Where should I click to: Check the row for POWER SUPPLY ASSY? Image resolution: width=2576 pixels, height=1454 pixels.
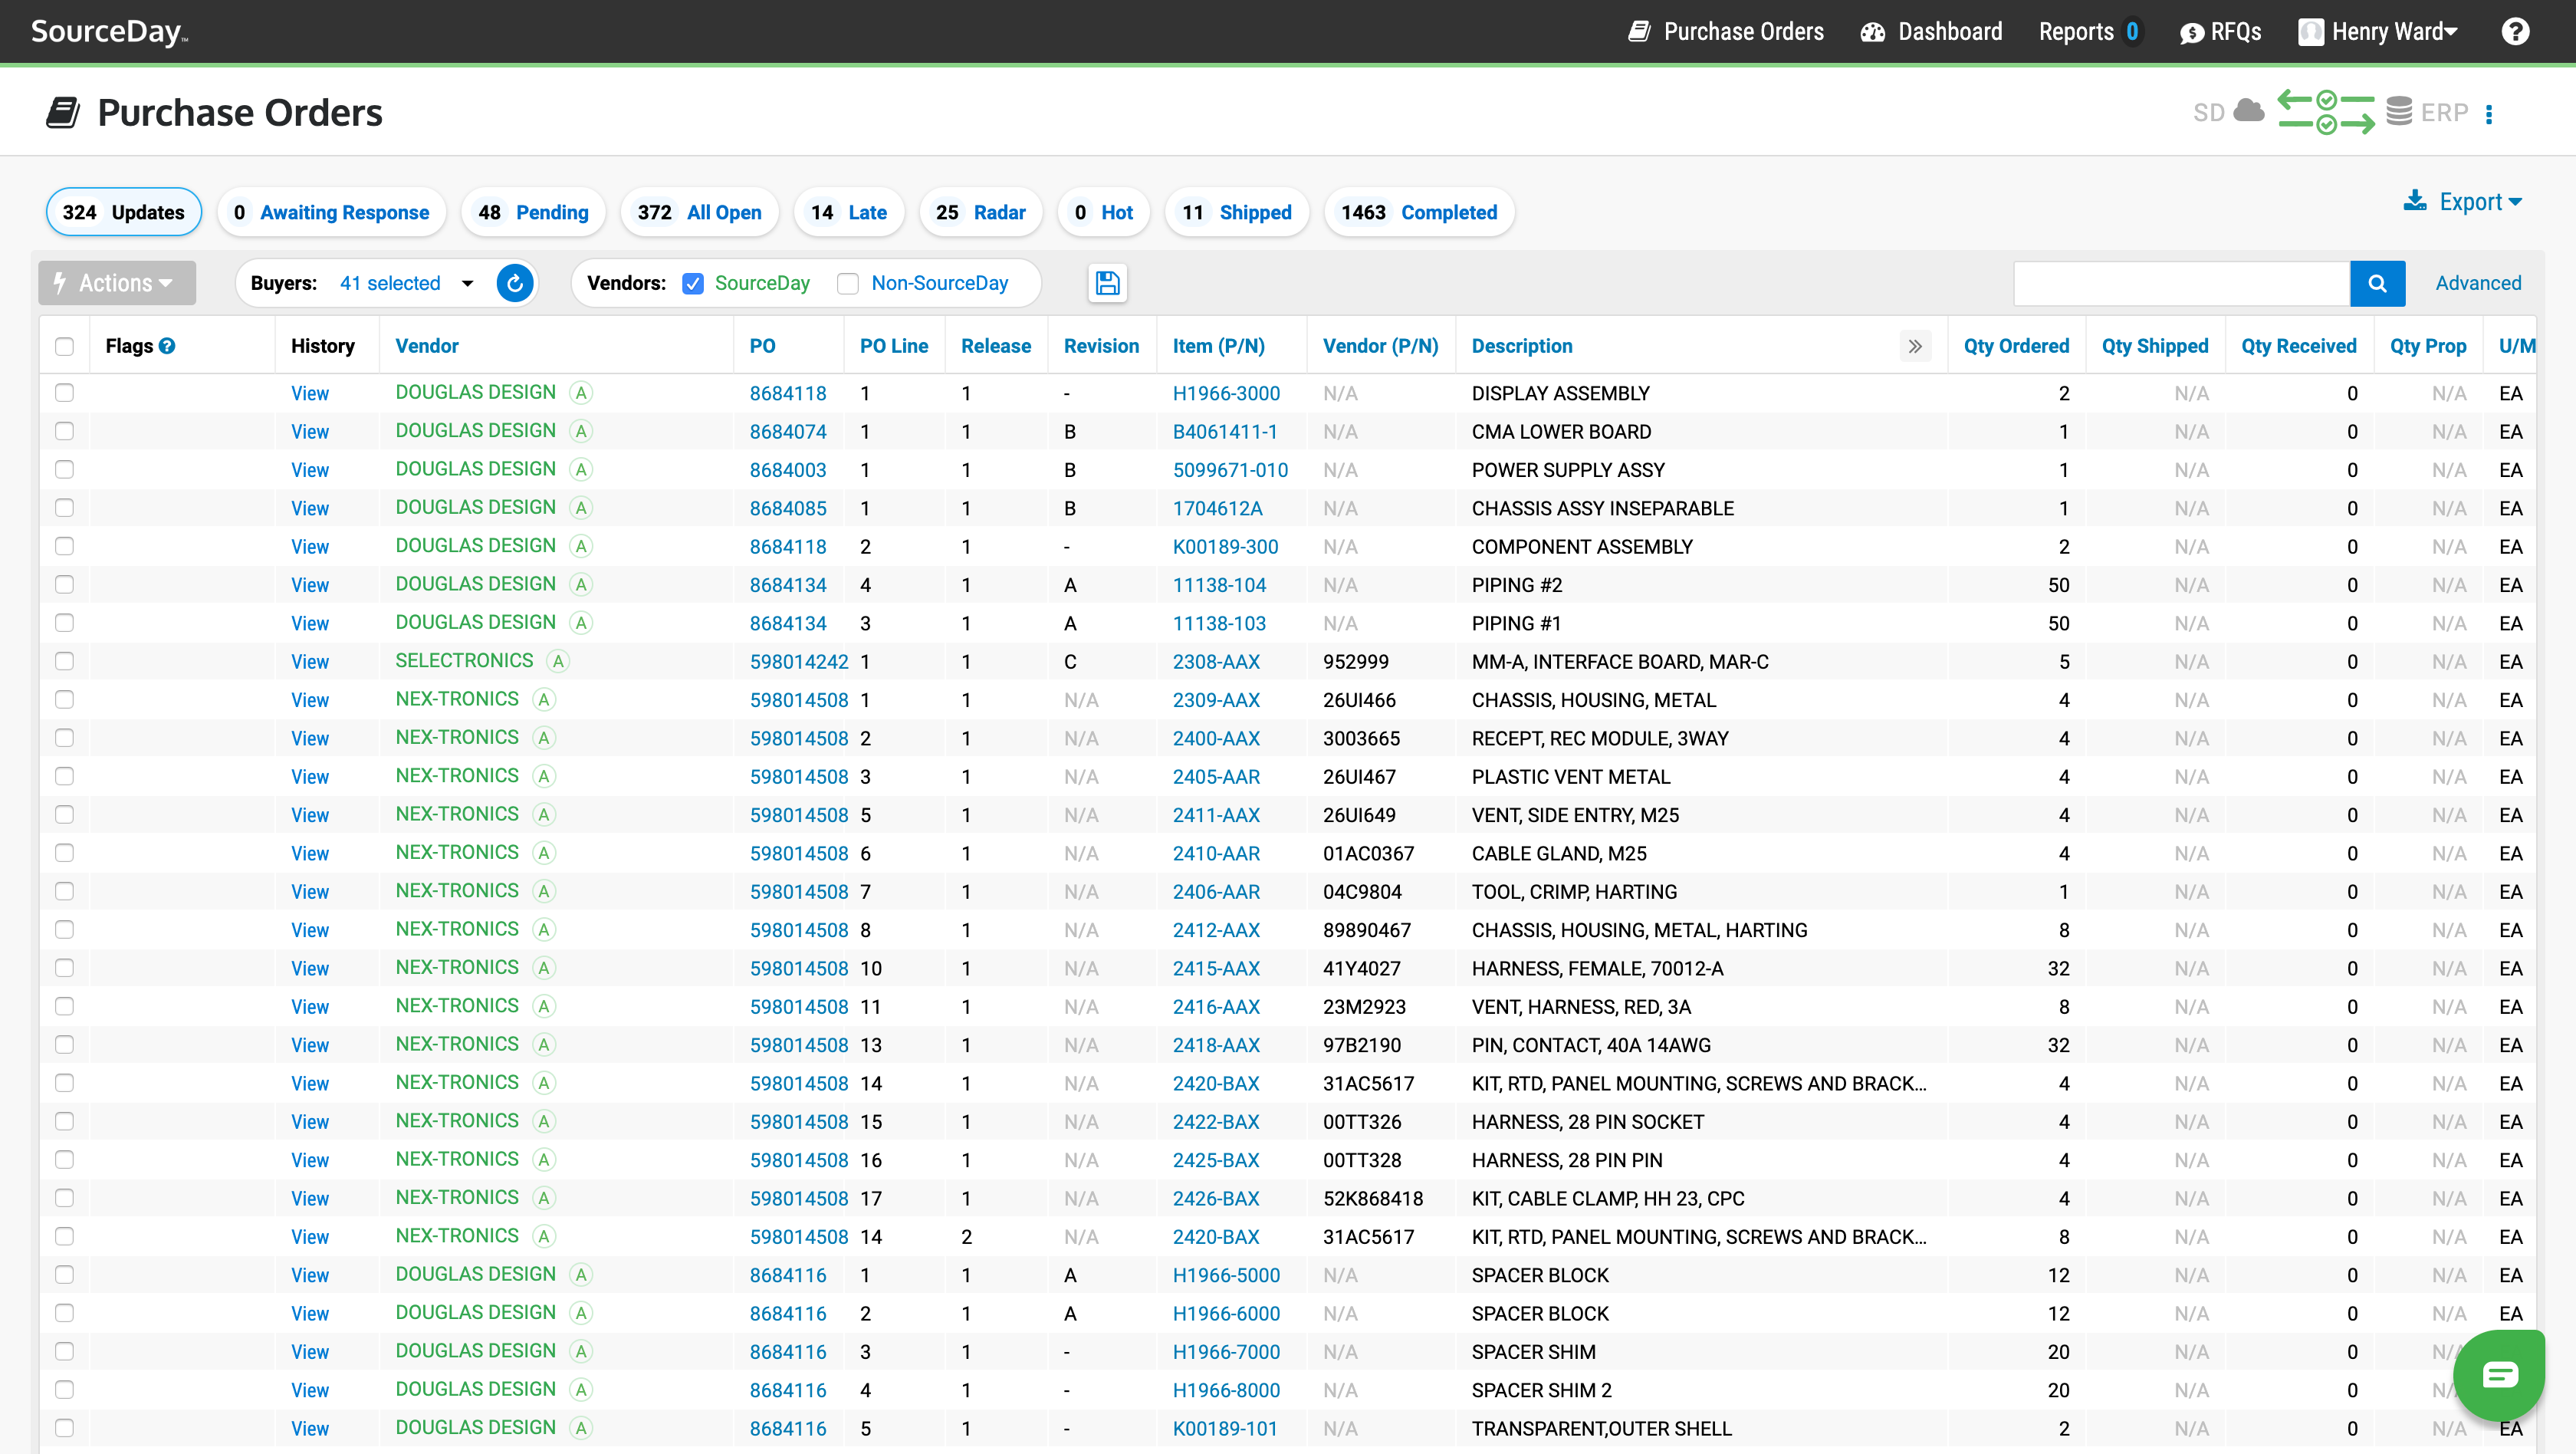(64, 469)
